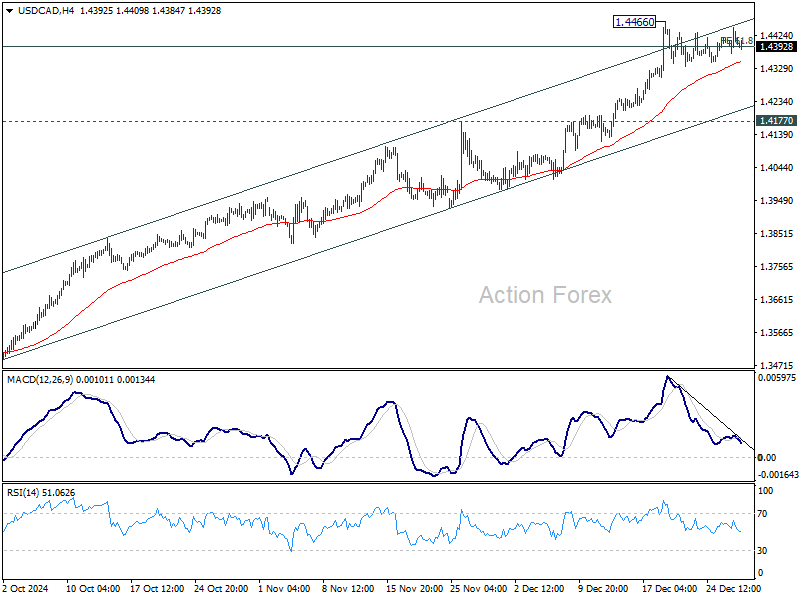Image resolution: width=800 pixels, height=600 pixels.
Task: Click the 1.36615 price axis label
Action: pos(777,299)
